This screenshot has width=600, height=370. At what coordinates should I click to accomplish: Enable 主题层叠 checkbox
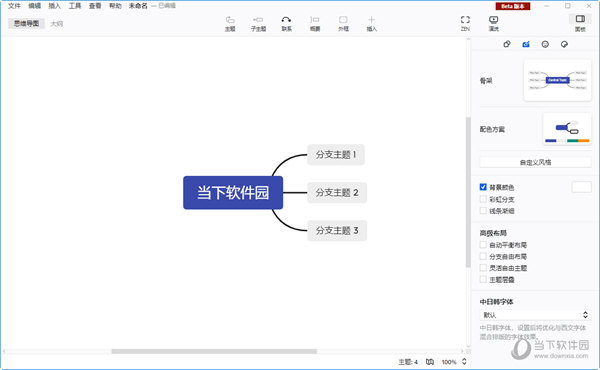click(483, 279)
